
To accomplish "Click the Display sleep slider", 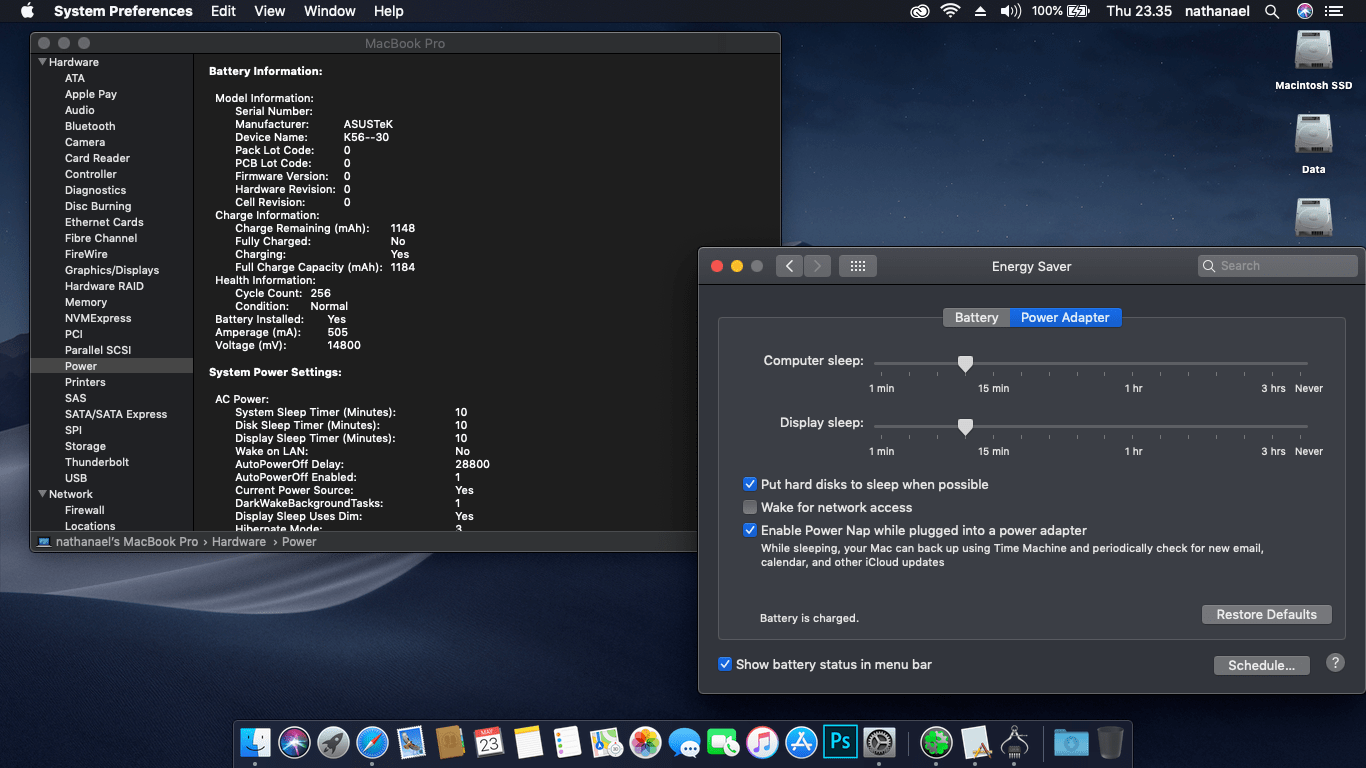I will click(1090, 426).
